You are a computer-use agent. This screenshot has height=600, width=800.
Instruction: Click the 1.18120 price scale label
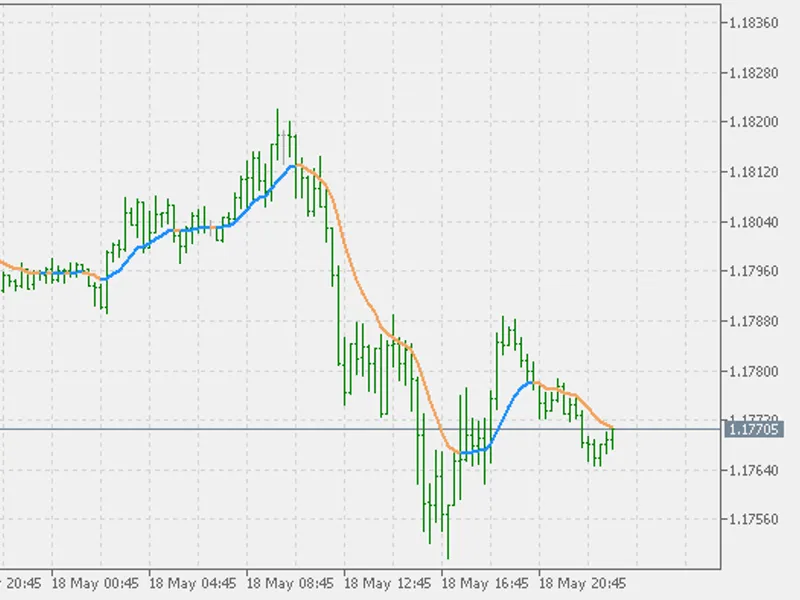tap(754, 172)
